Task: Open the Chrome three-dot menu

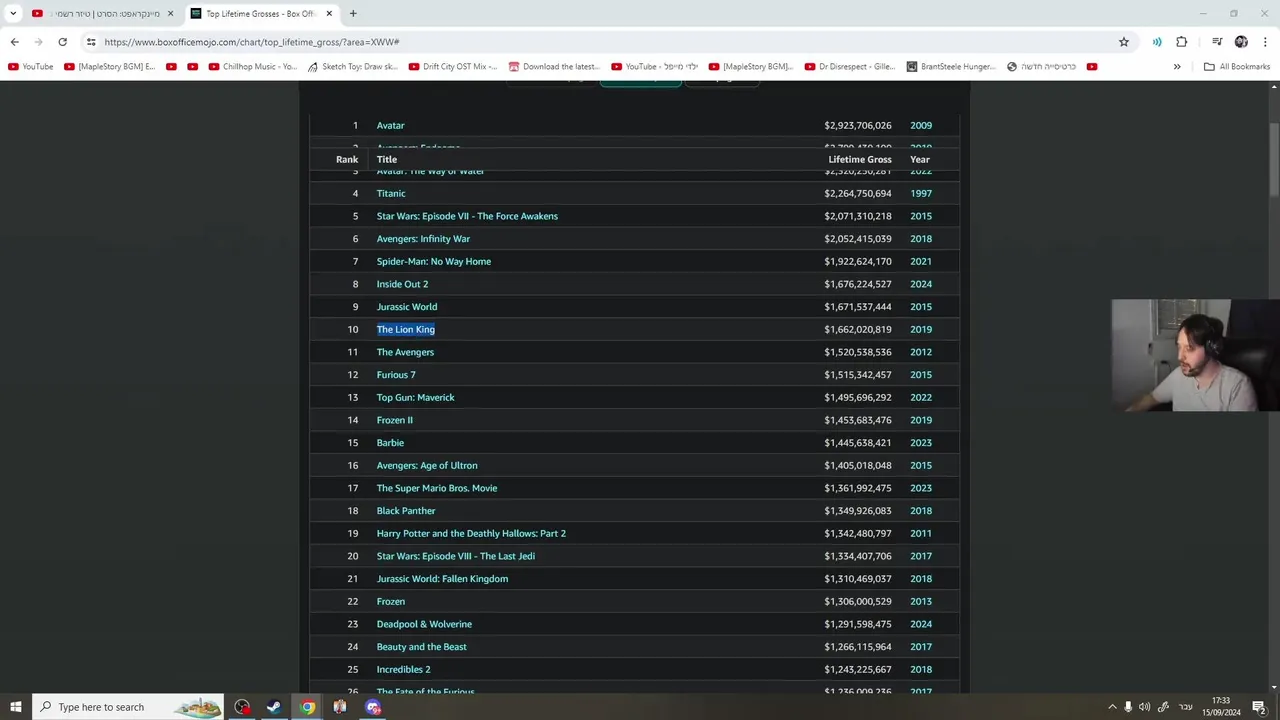Action: (1265, 42)
